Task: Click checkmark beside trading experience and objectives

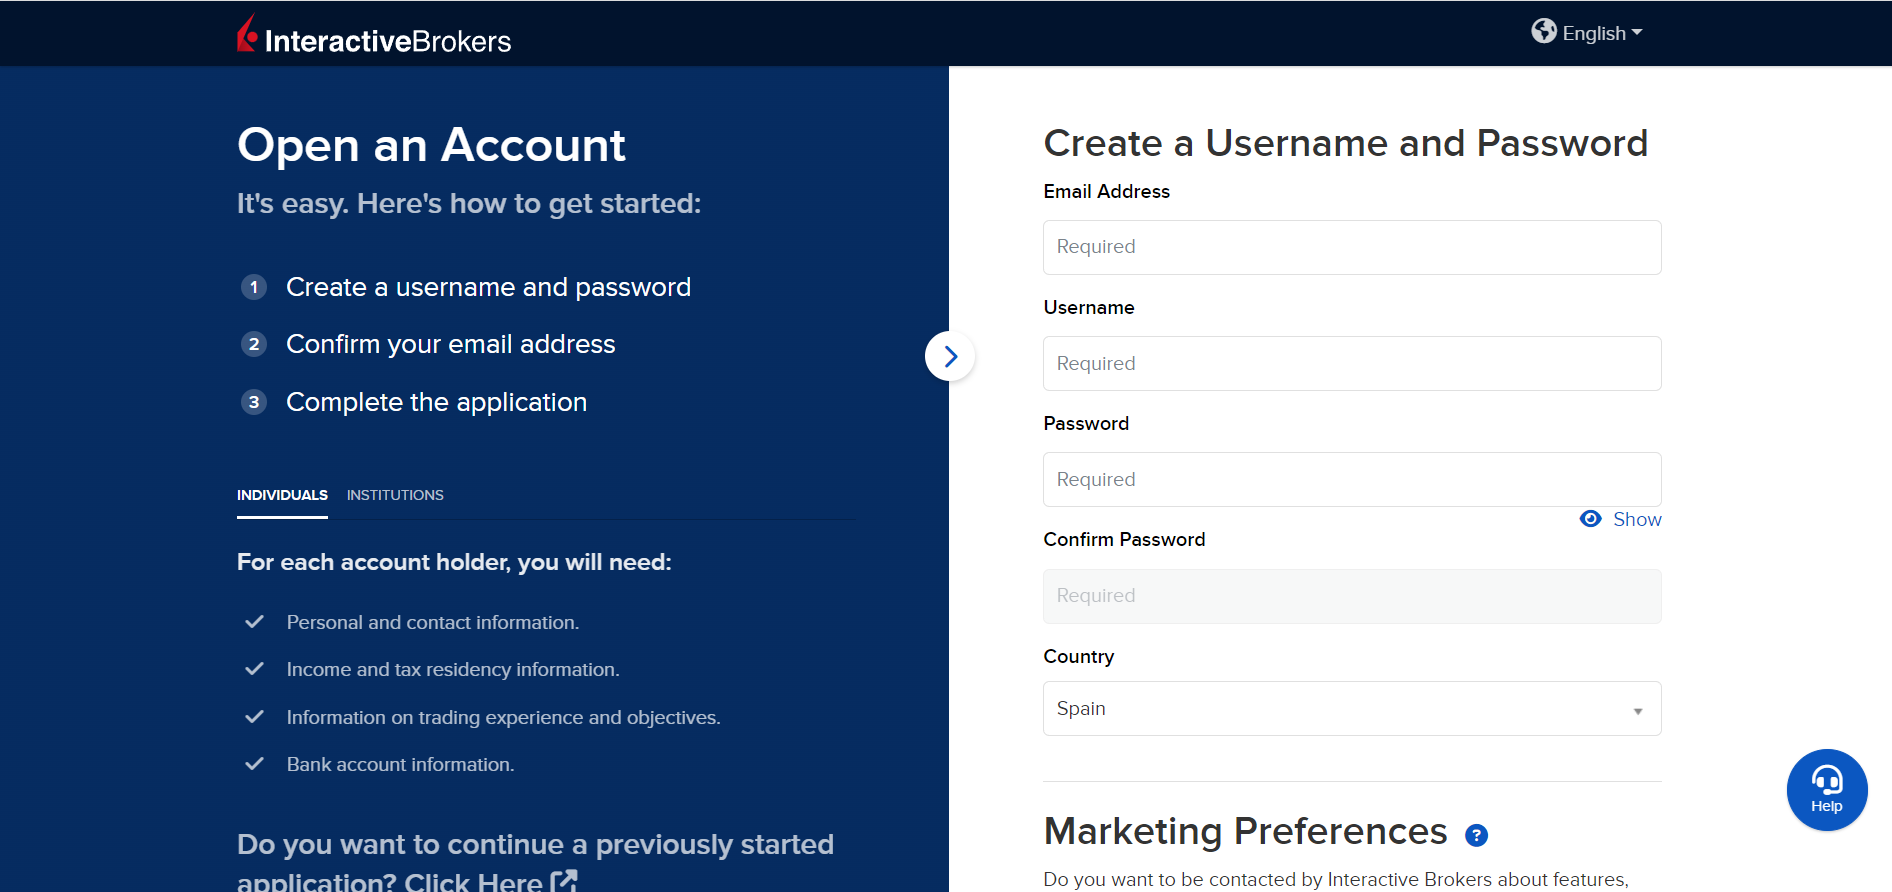Action: (x=255, y=717)
